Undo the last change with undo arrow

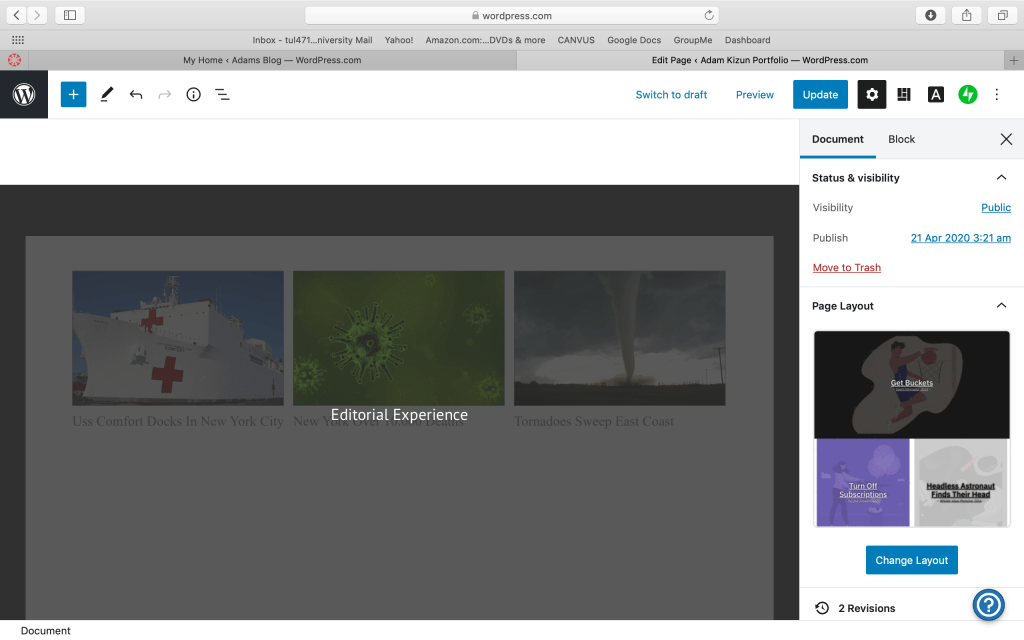[x=136, y=95]
